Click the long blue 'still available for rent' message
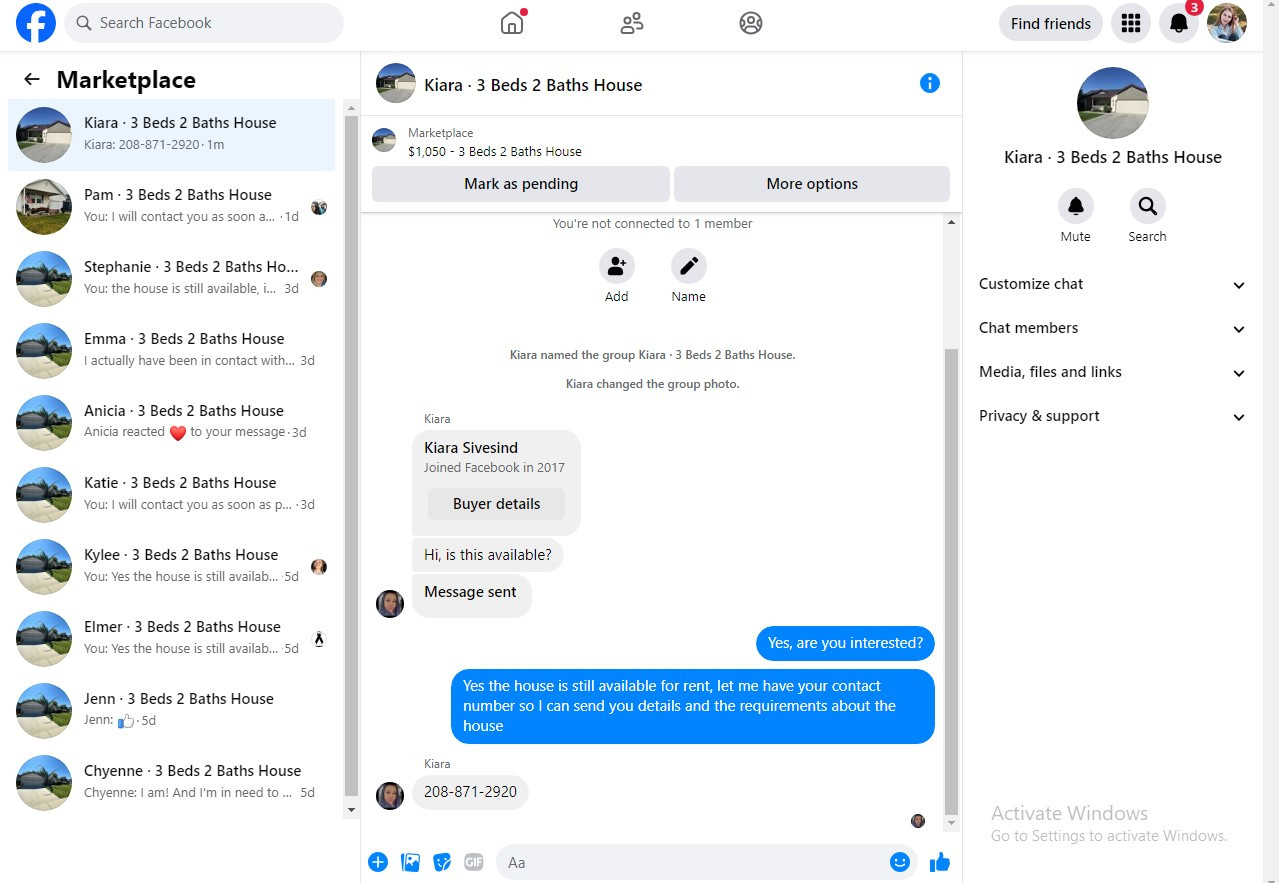The height and width of the screenshot is (883, 1279). coord(693,706)
